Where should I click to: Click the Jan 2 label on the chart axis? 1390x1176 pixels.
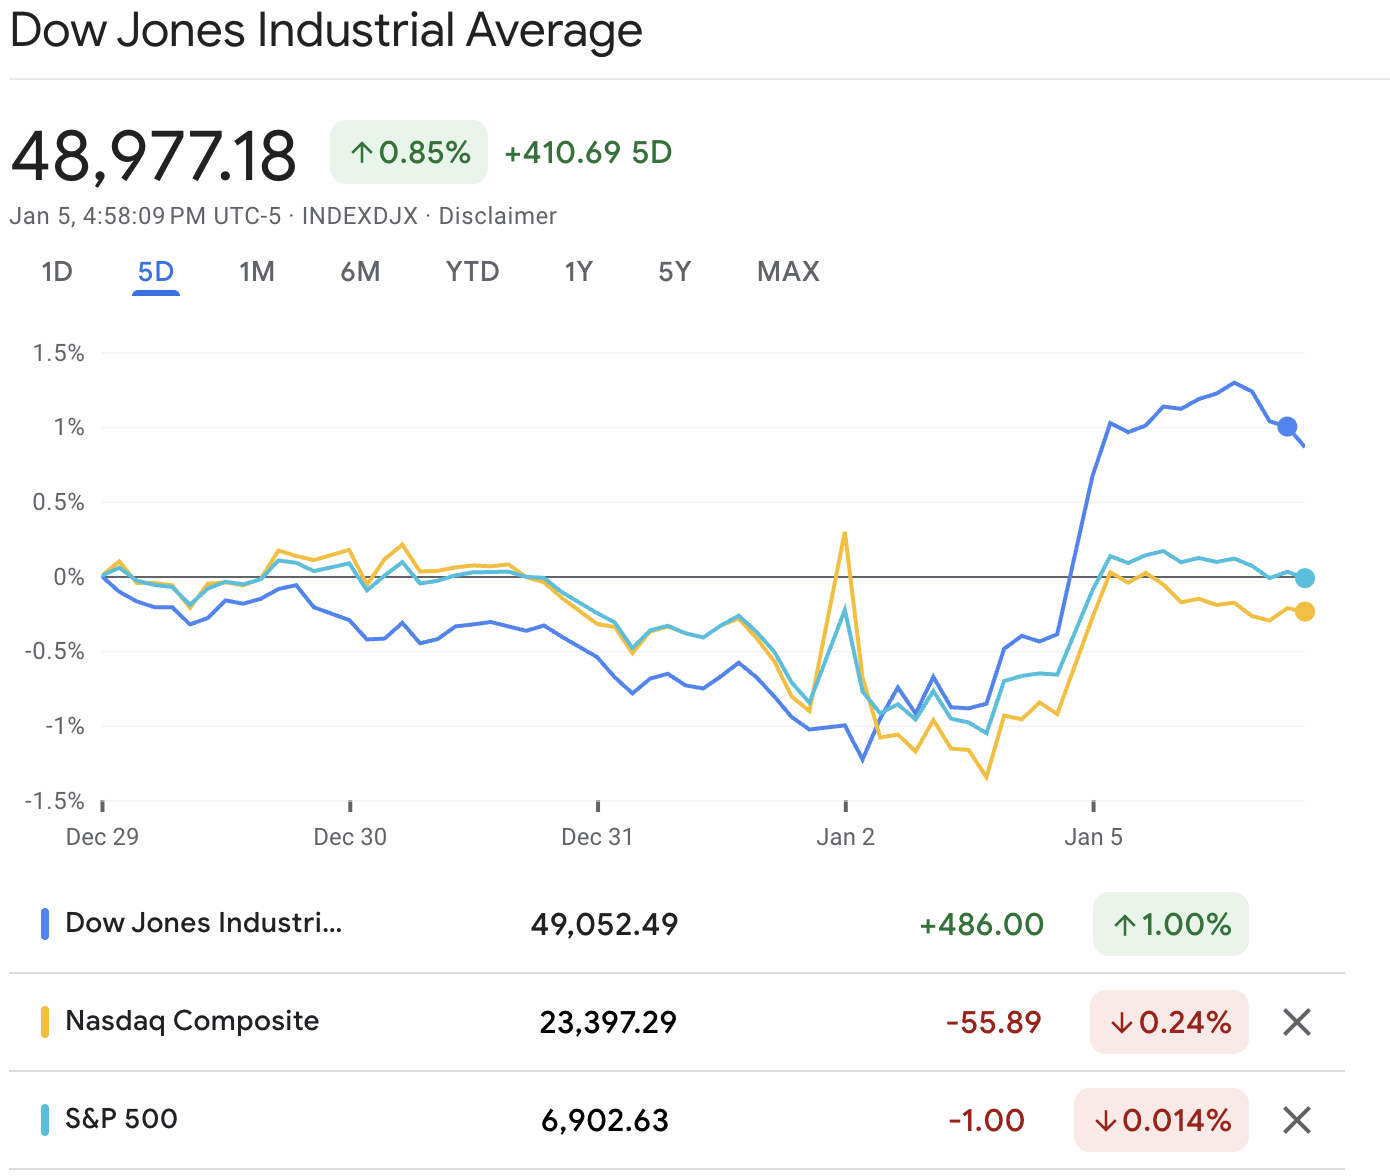coord(846,837)
